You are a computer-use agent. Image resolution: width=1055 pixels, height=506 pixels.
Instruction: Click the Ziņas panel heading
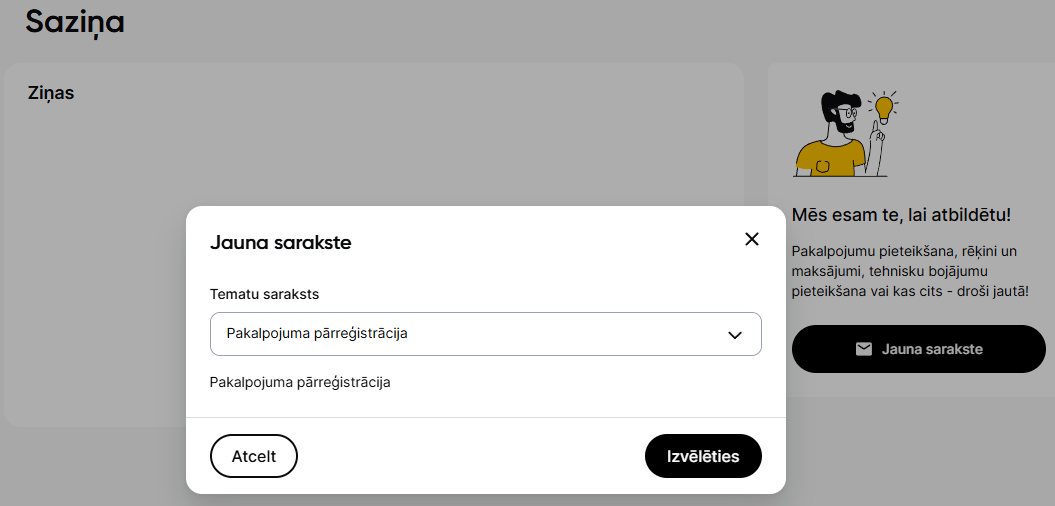(51, 94)
